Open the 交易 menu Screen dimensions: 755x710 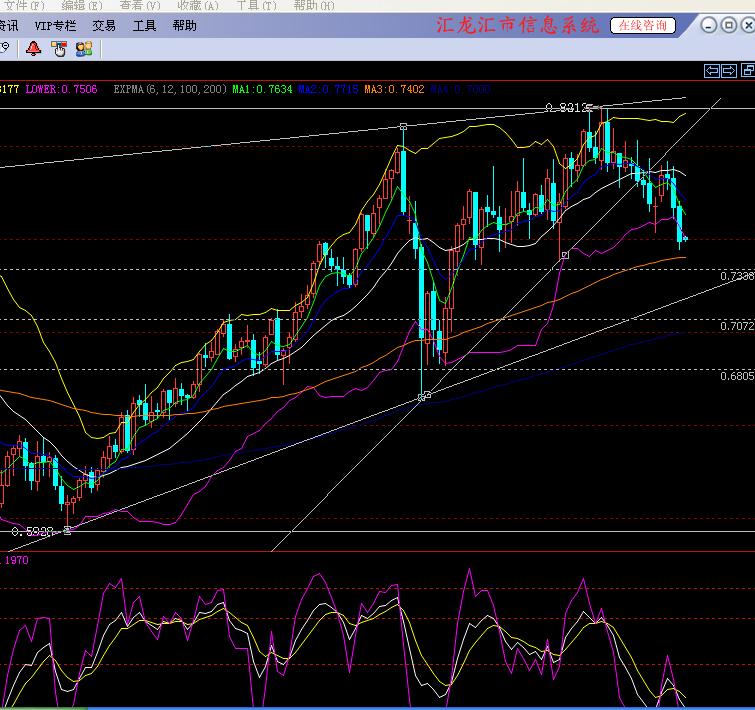[104, 26]
